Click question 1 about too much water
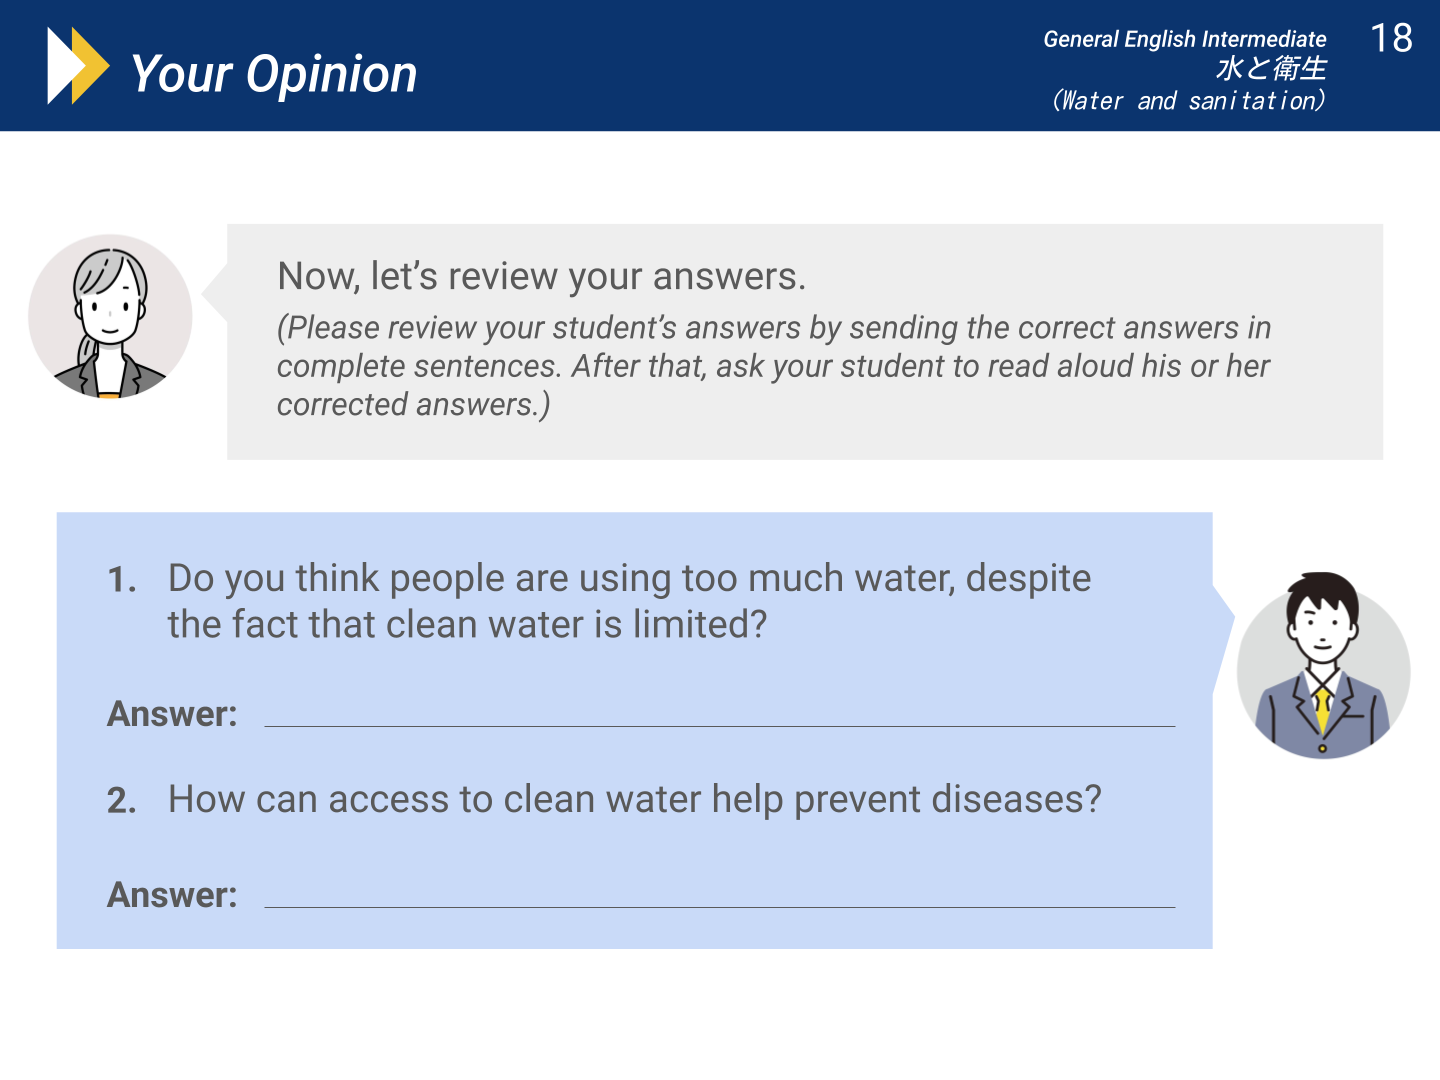This screenshot has height=1080, width=1440. point(629,601)
